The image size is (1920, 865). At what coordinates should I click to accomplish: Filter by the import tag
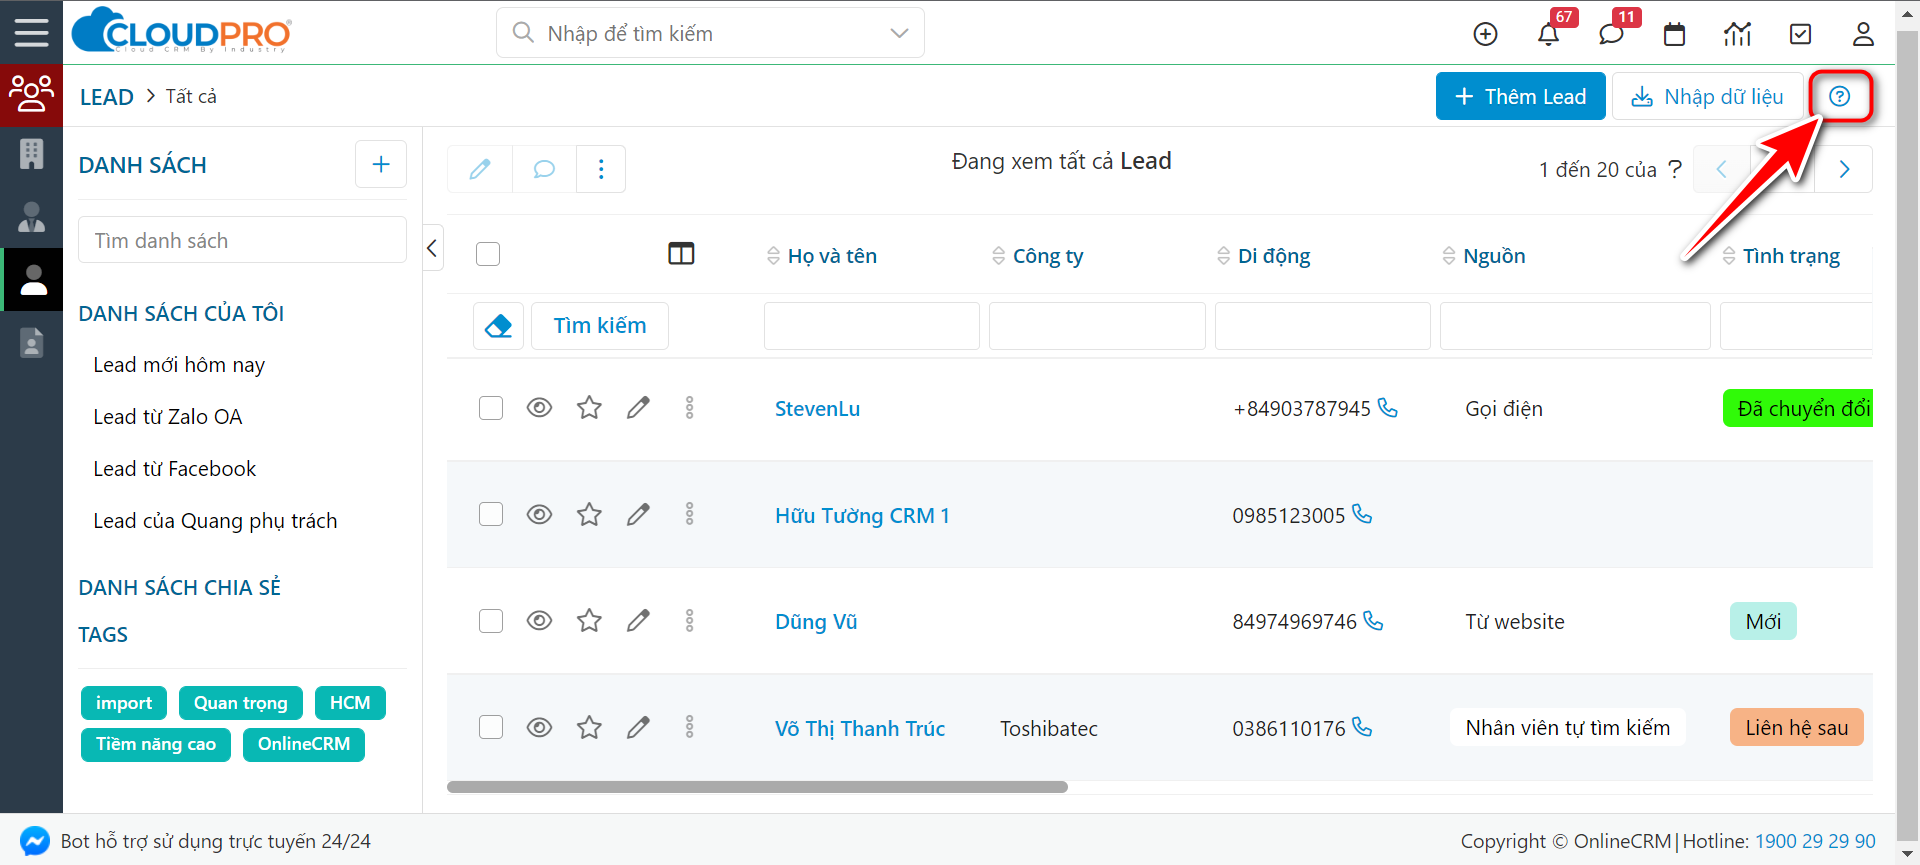click(x=124, y=703)
